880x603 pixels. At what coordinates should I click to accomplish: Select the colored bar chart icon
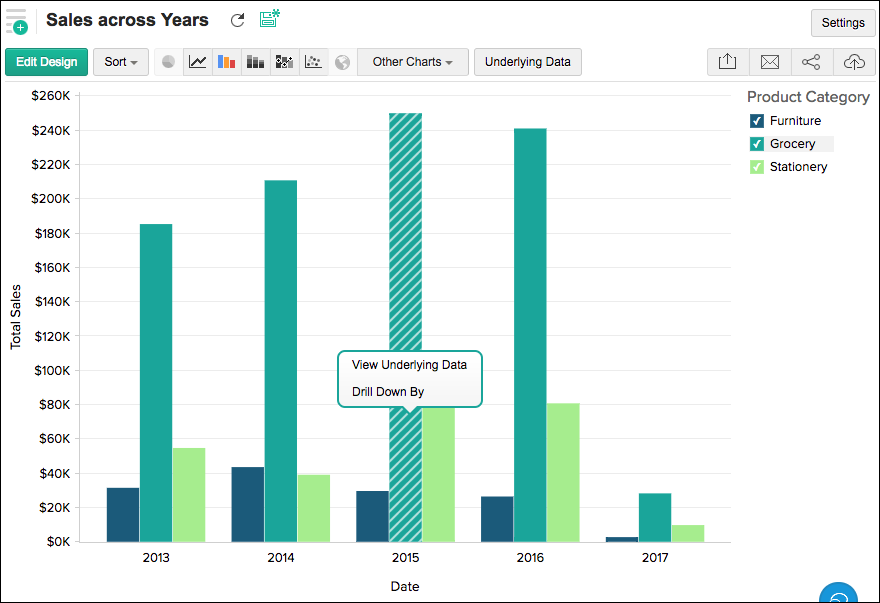[x=227, y=62]
